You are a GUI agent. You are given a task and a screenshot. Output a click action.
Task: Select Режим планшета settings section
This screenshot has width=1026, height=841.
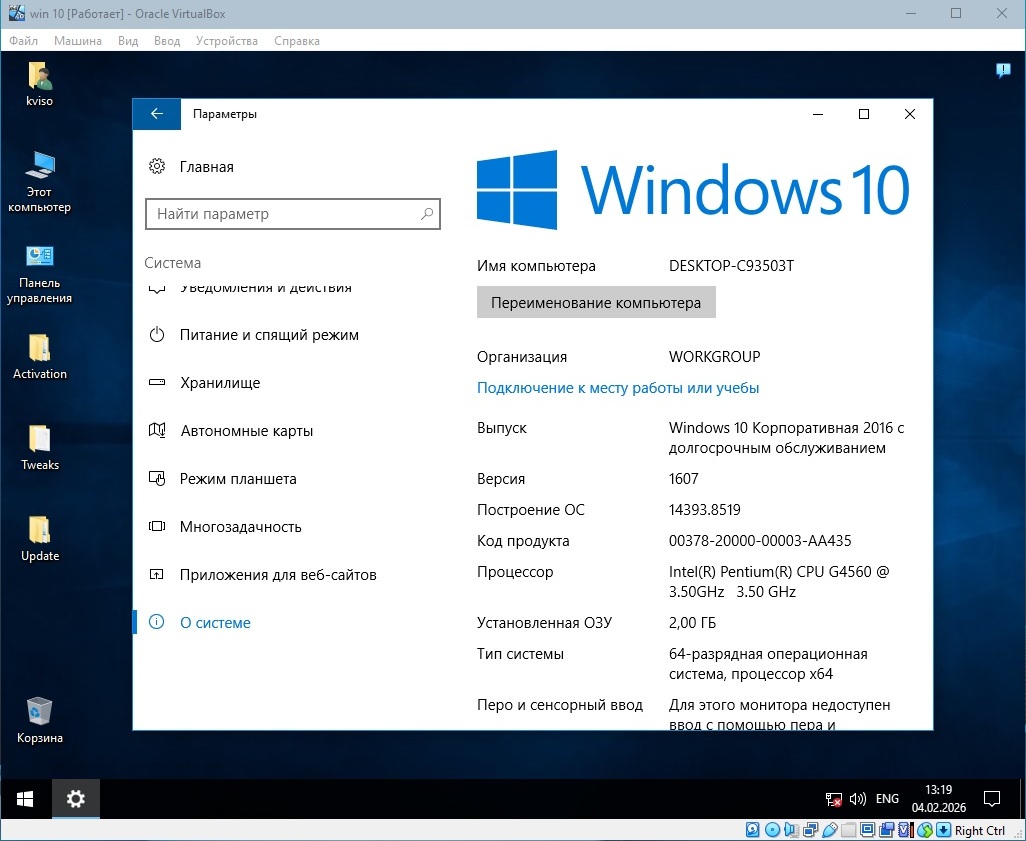[238, 479]
